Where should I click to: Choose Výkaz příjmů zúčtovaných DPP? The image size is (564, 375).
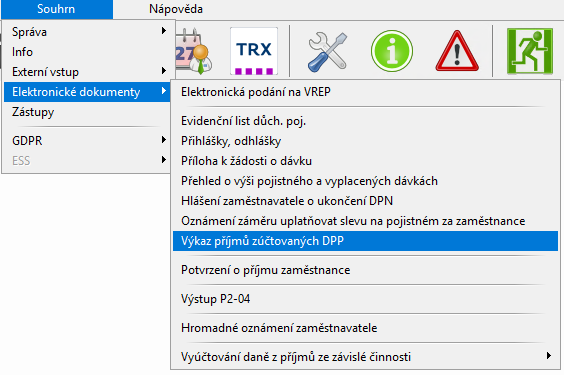click(365, 241)
